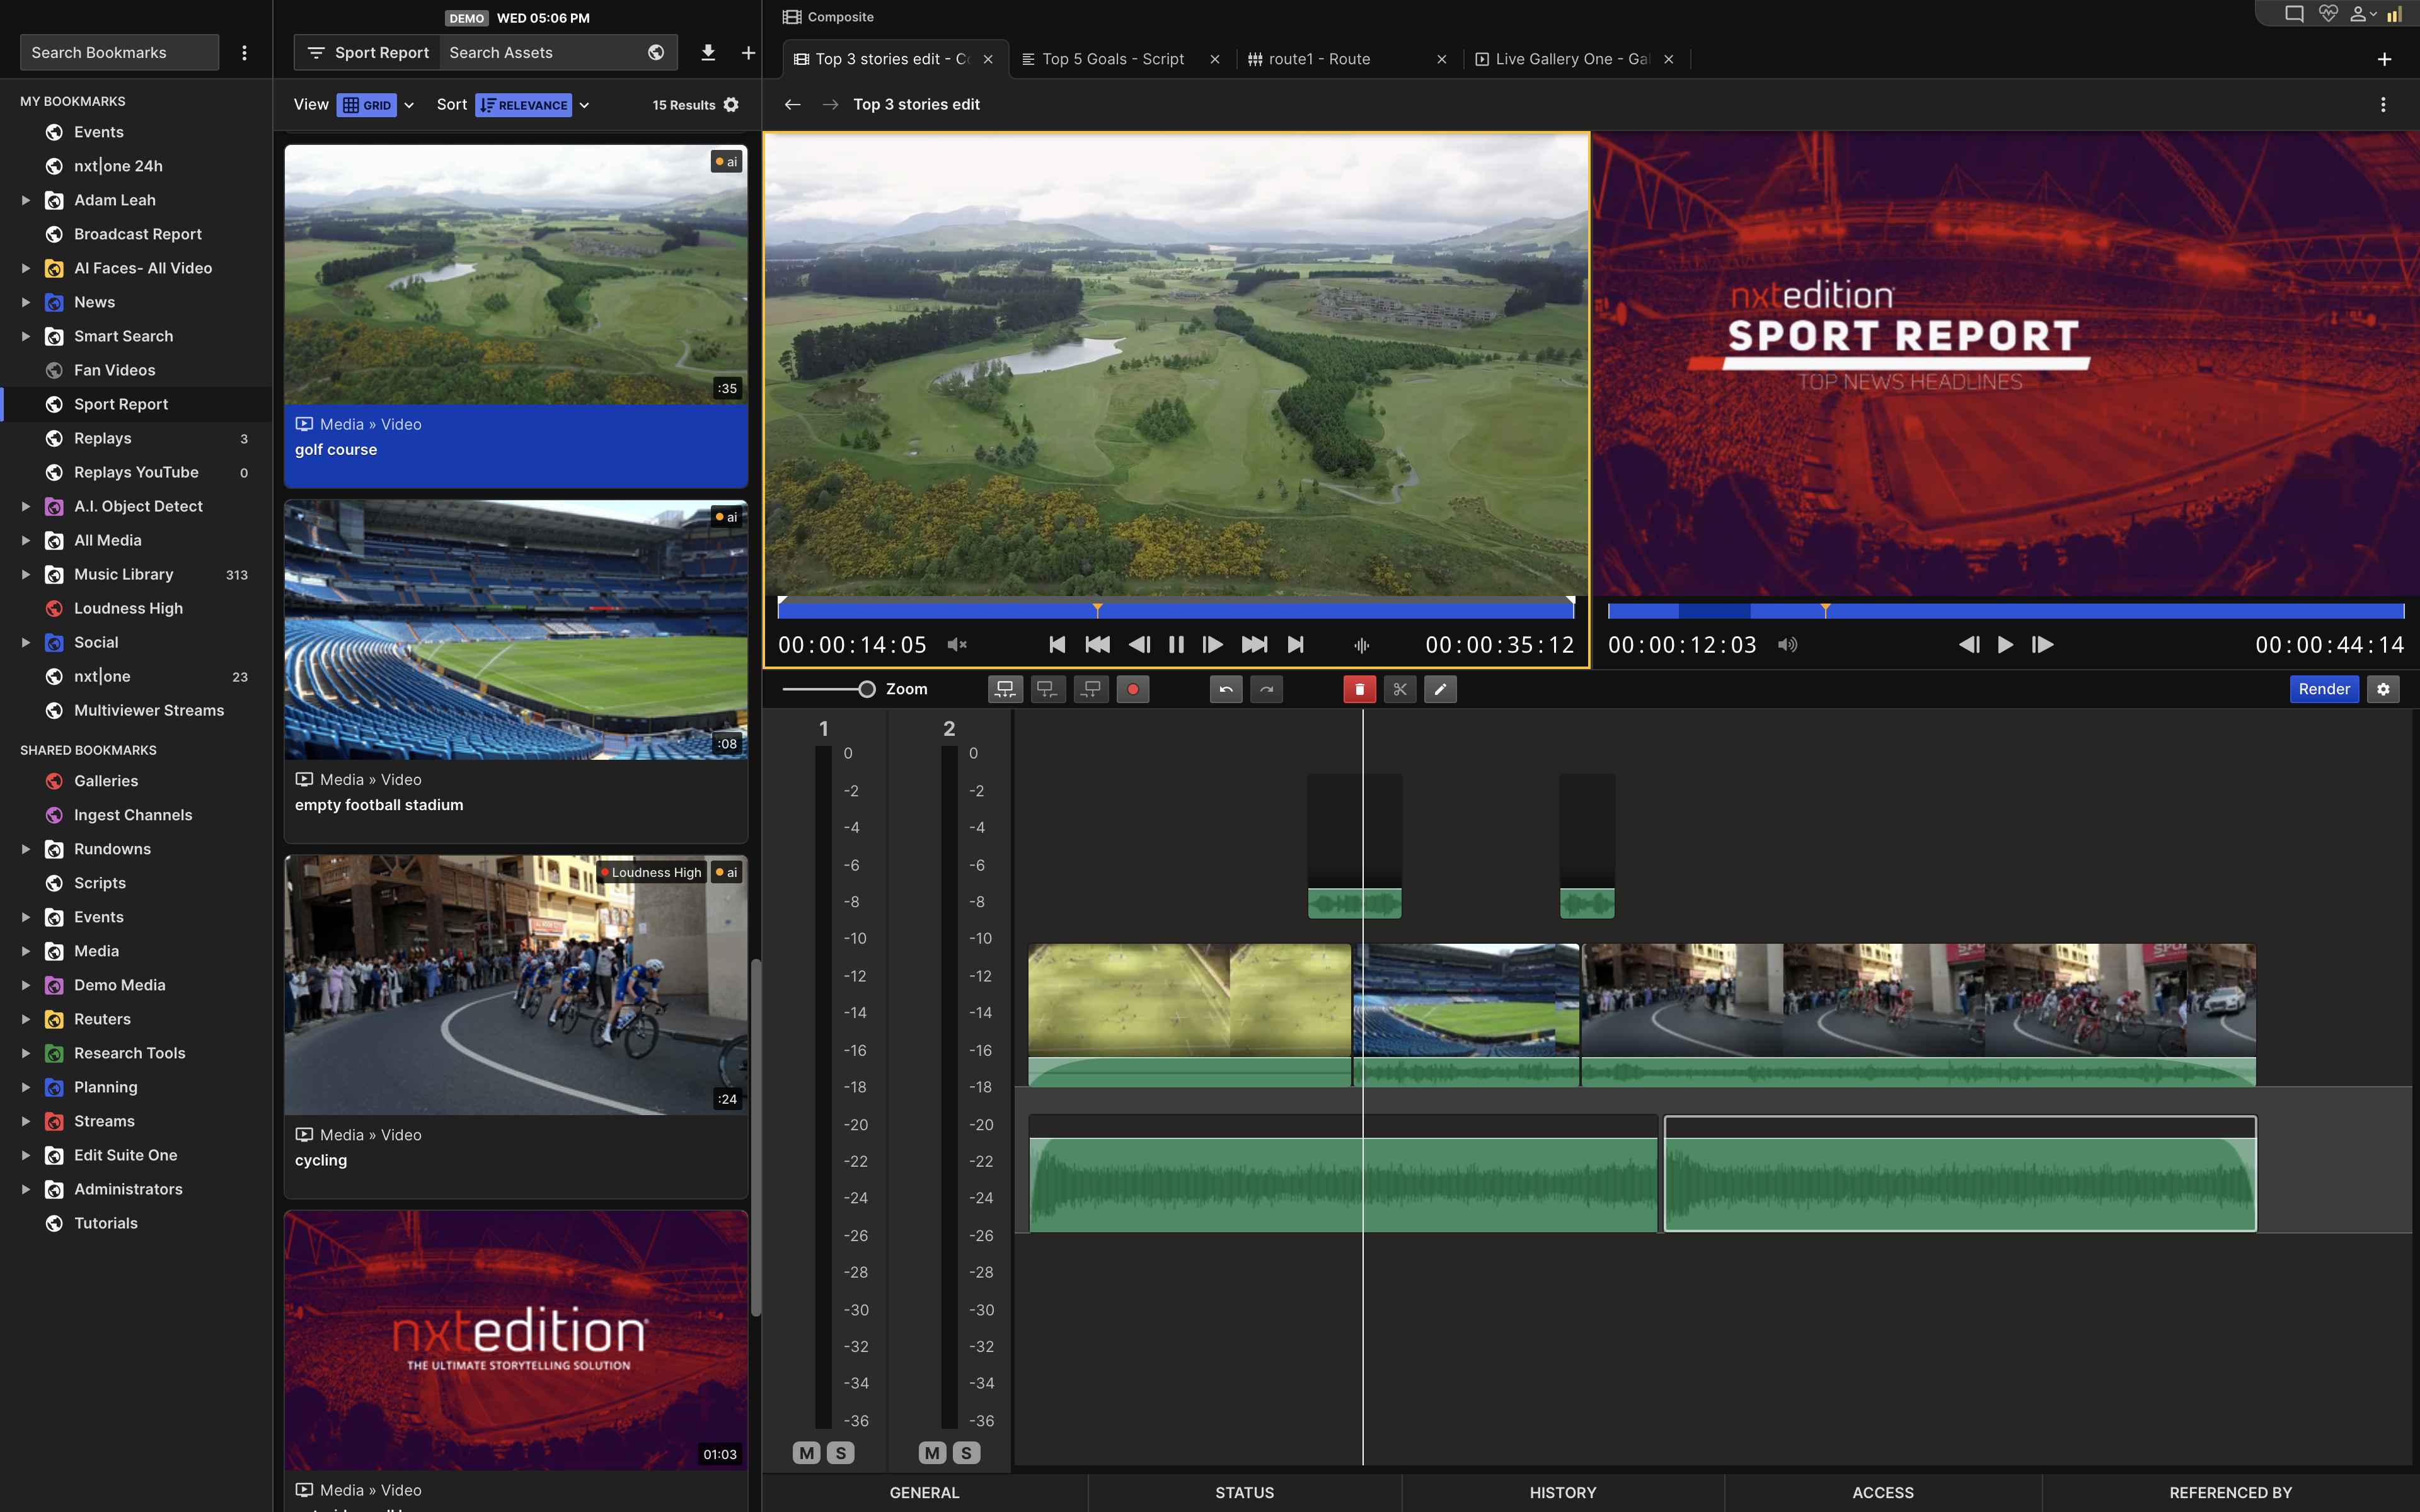Open the system health monitor icon top right

[2329, 14]
